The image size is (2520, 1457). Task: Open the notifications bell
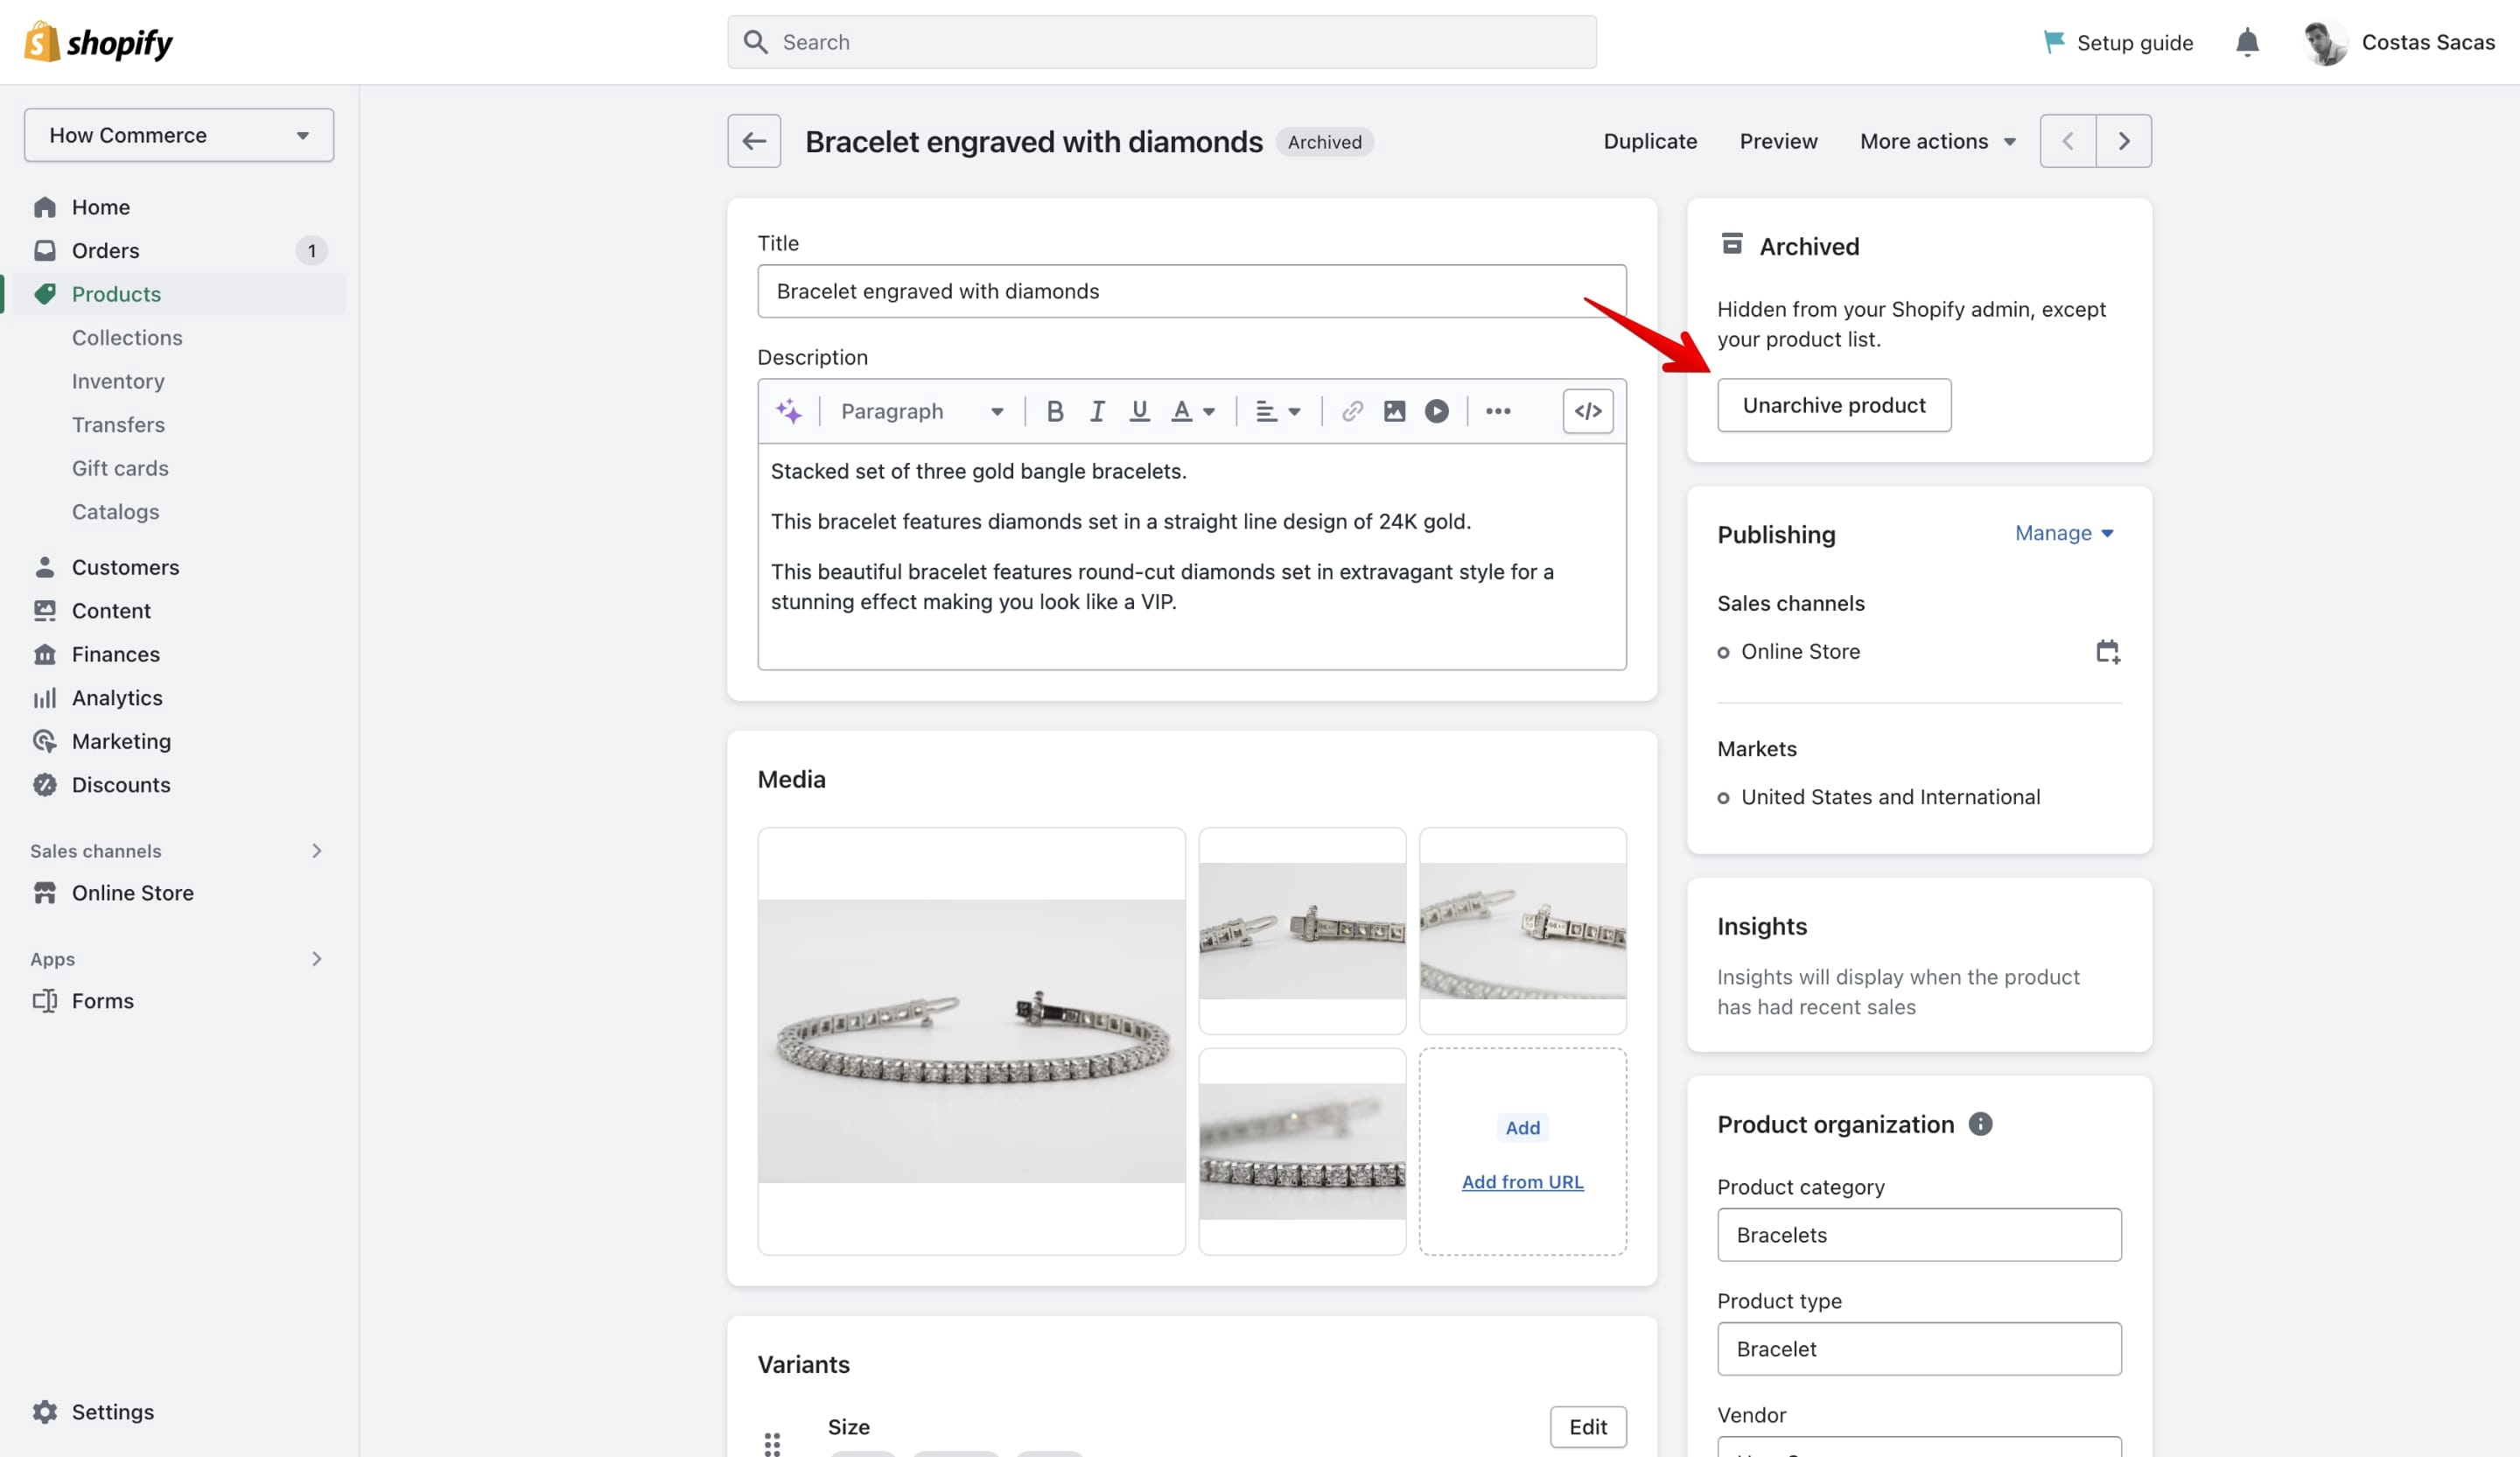click(2247, 42)
